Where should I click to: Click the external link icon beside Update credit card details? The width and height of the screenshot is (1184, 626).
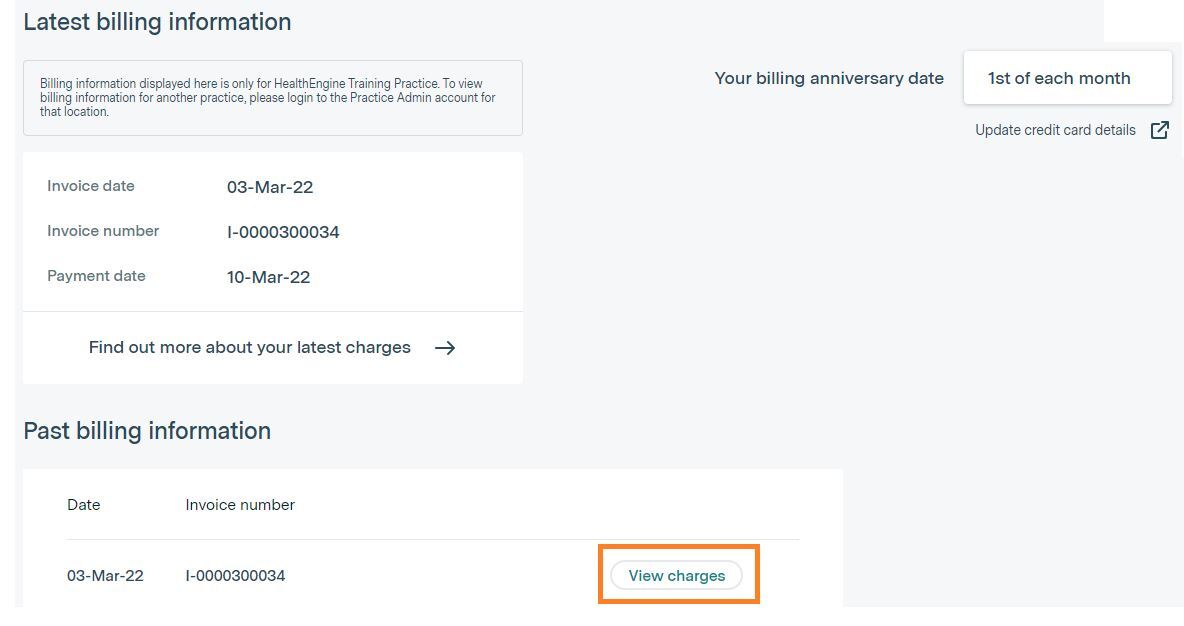click(x=1159, y=130)
